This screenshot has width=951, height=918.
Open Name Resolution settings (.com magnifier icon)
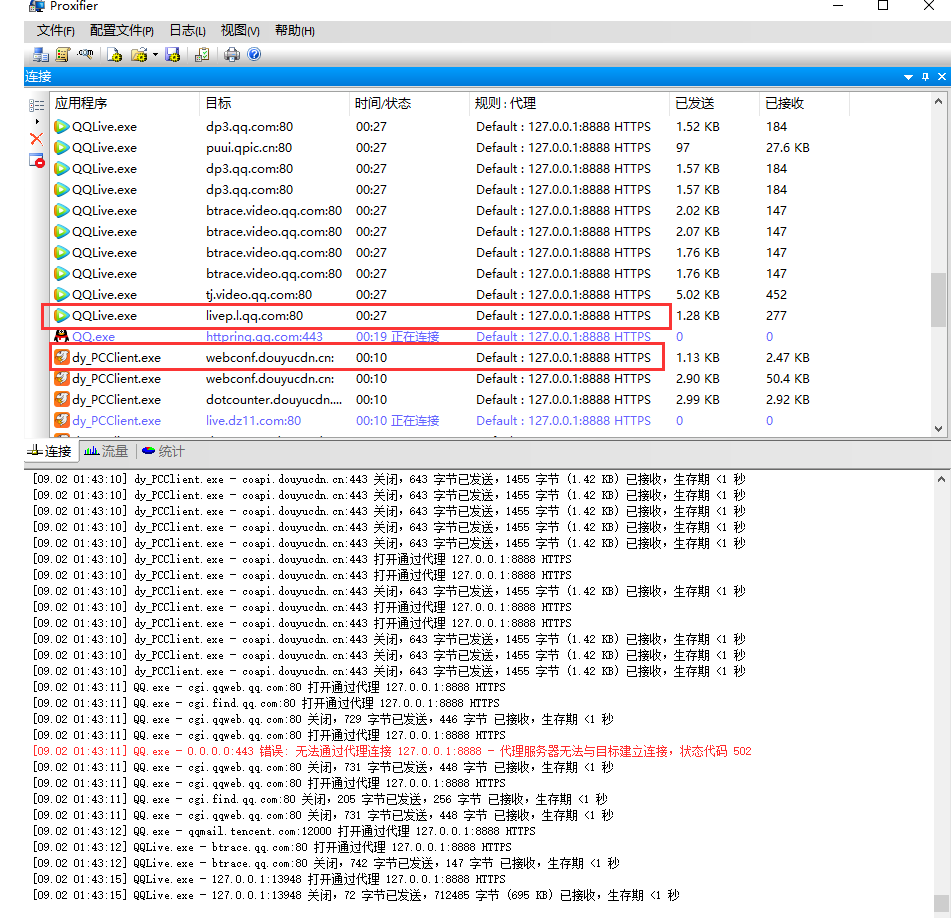(85, 55)
